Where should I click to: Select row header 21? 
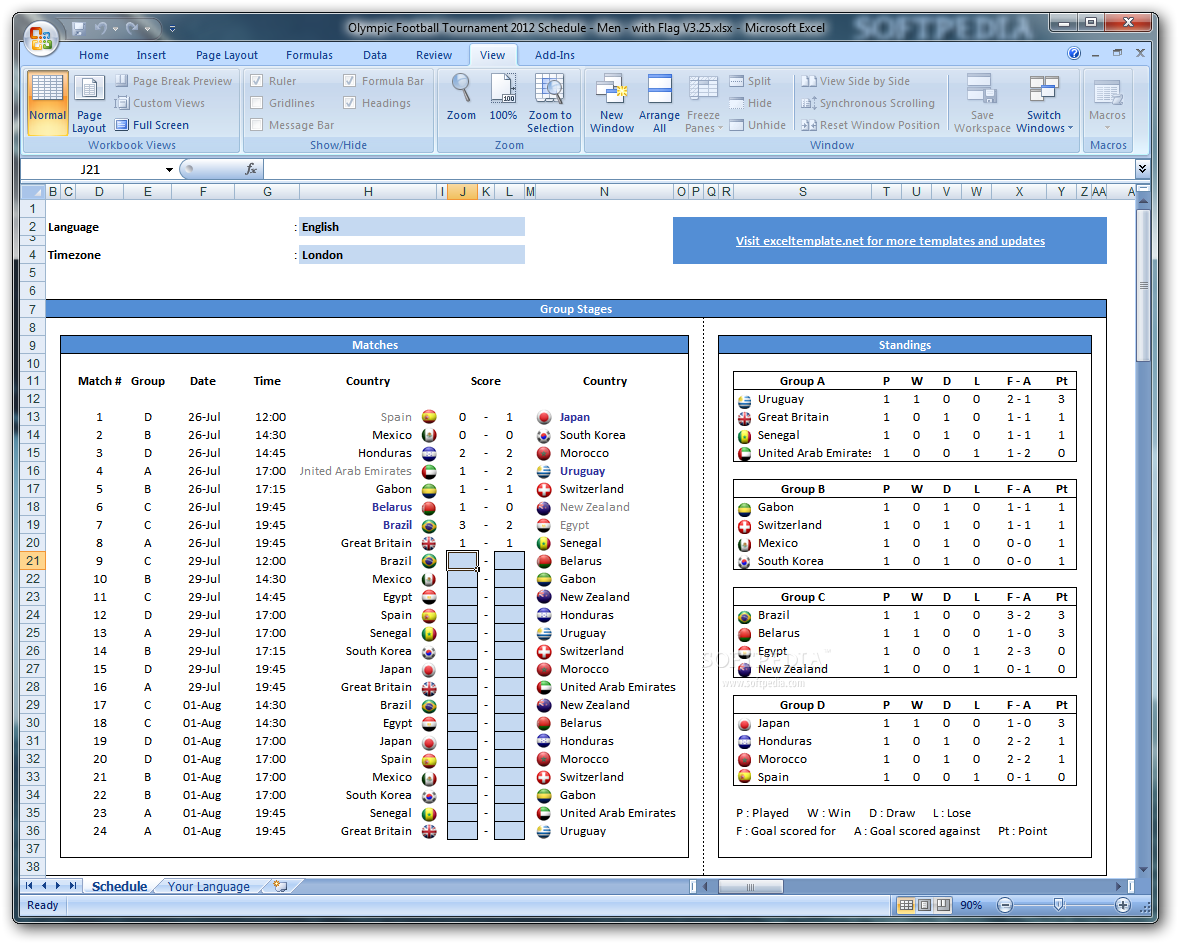[x=33, y=560]
